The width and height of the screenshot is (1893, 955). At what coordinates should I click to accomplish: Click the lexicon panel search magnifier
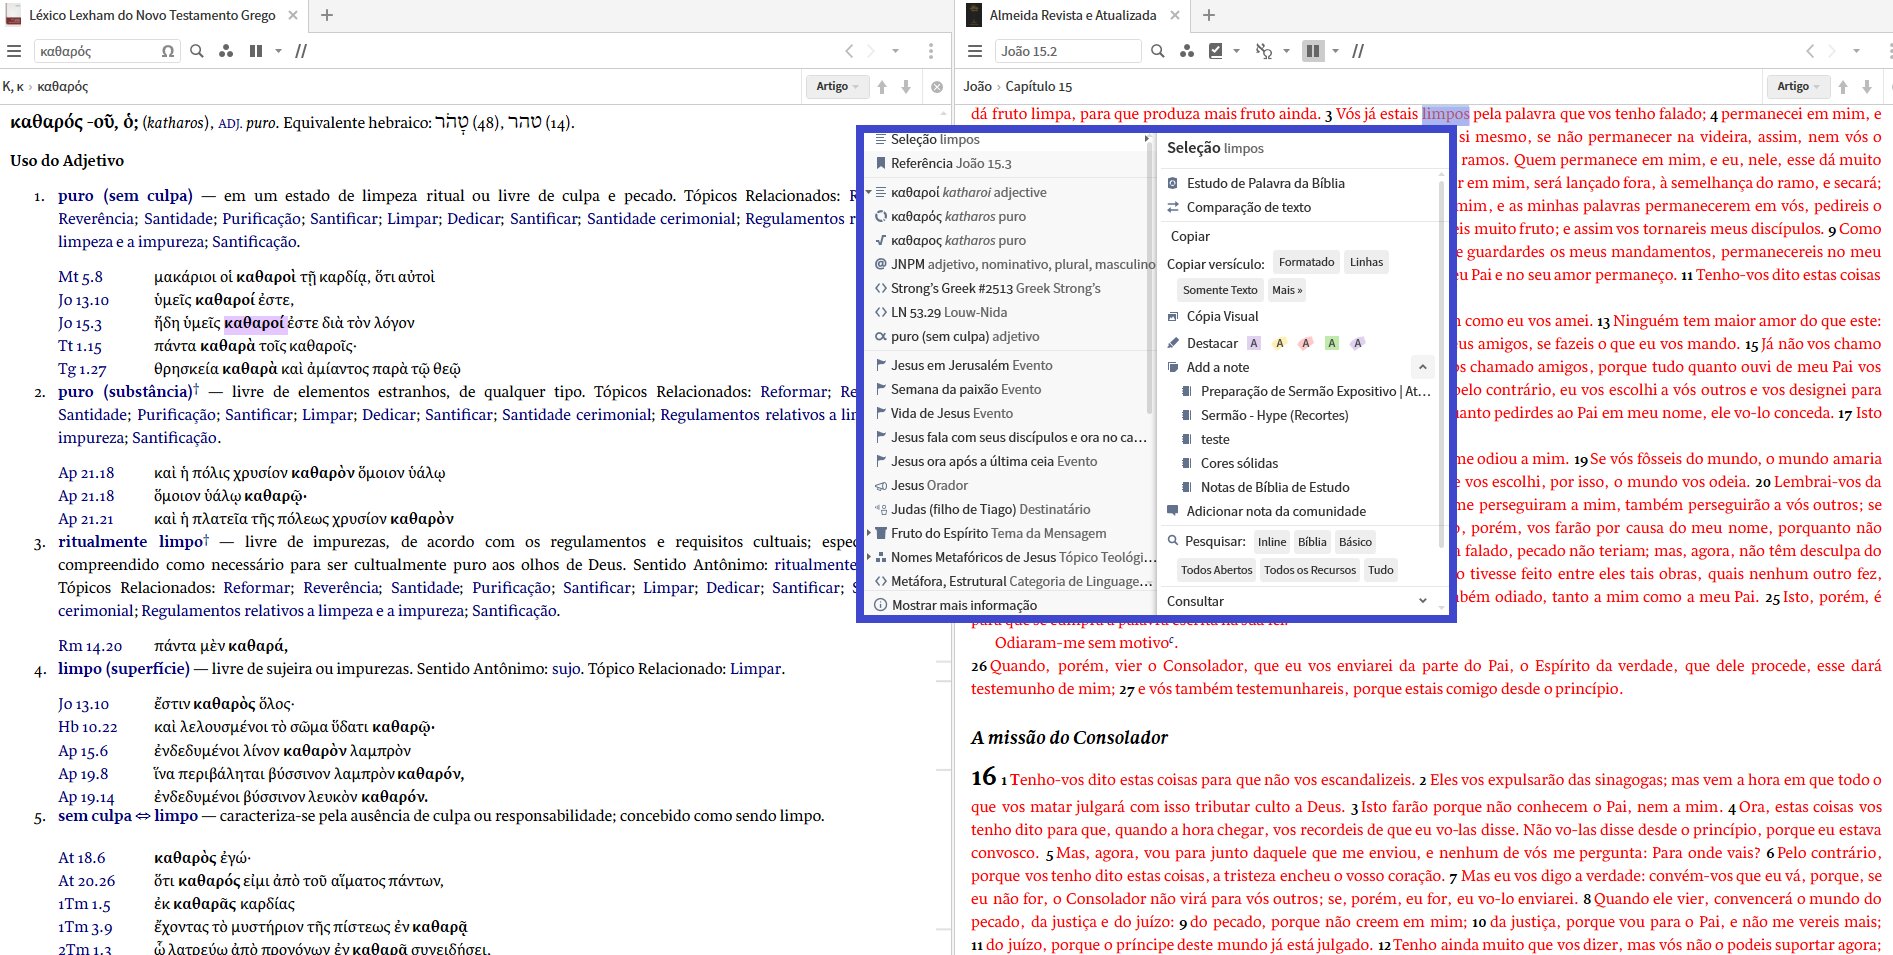click(197, 51)
